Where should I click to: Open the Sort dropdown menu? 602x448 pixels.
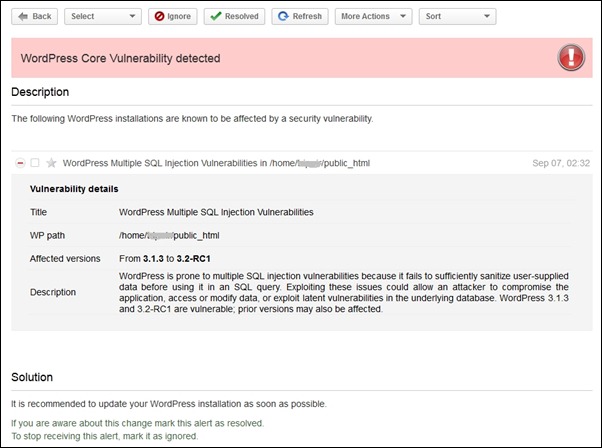tap(456, 16)
